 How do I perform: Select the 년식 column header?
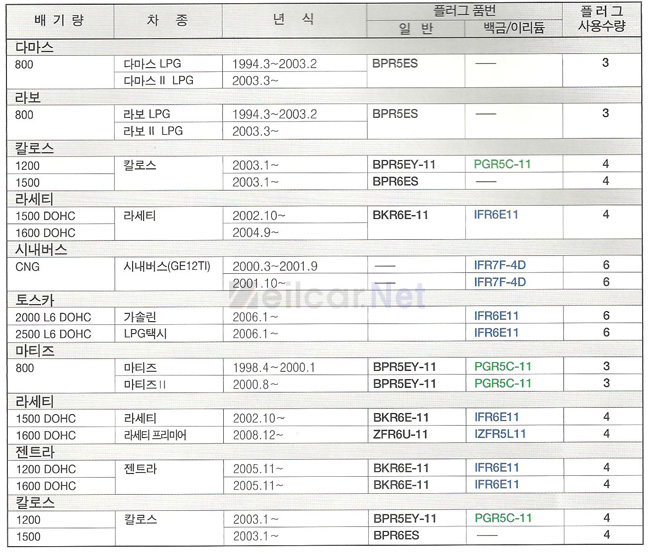[293, 19]
